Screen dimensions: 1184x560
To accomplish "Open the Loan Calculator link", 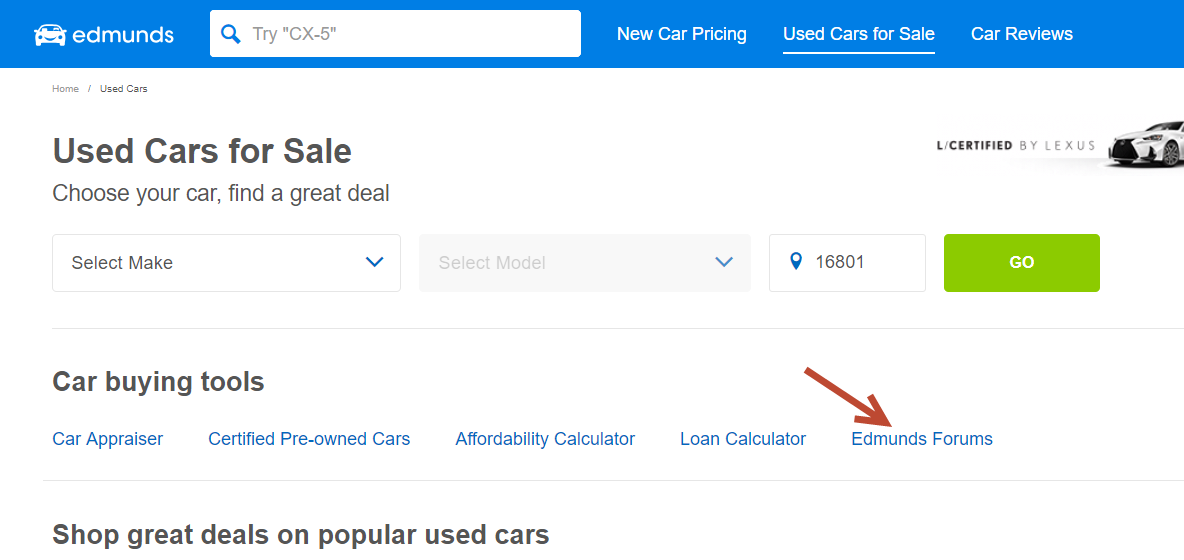I will coord(743,438).
